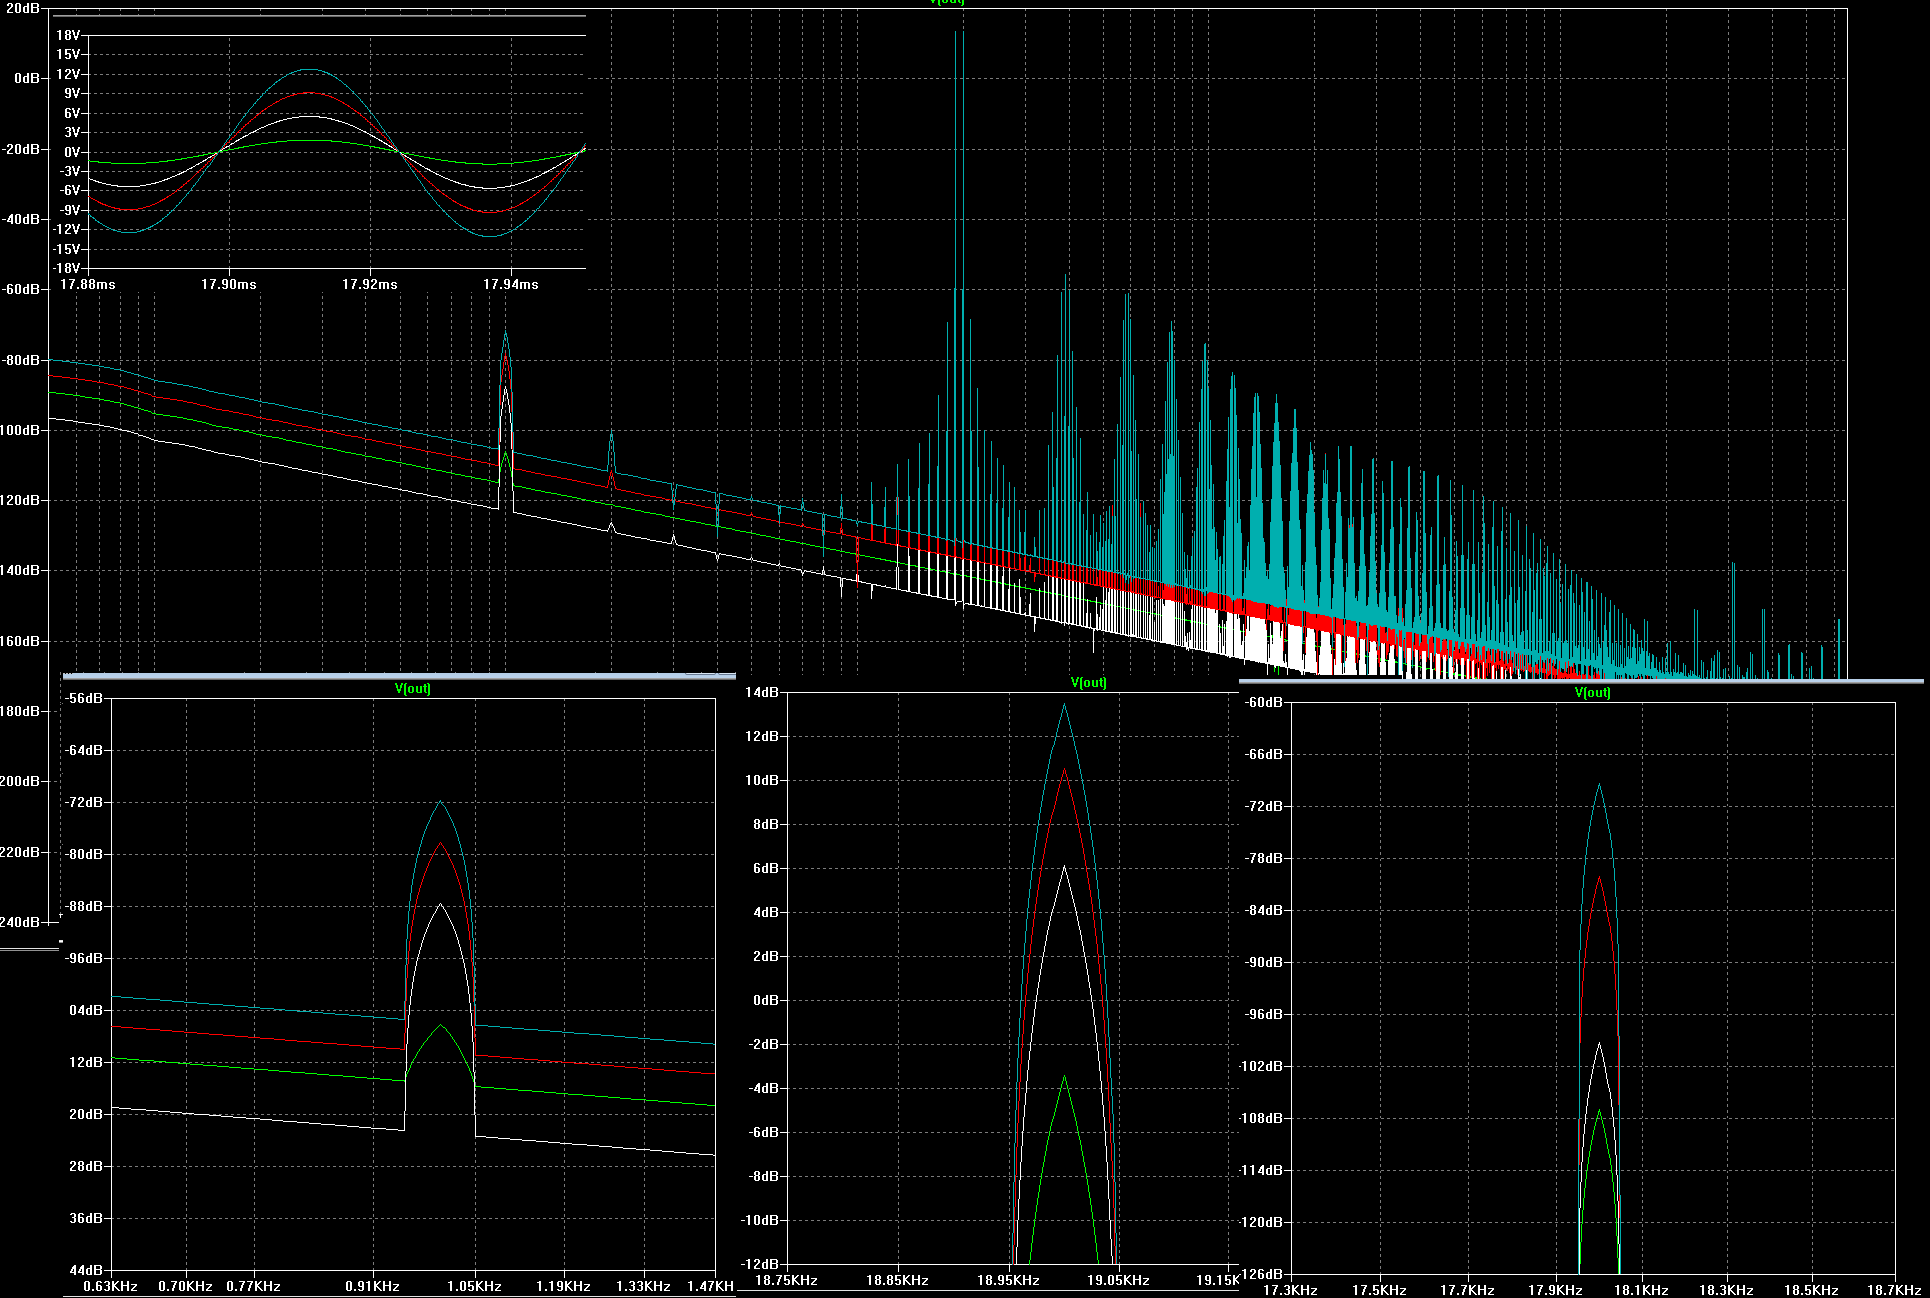Click the gray title bar of bottom-right plot
The height and width of the screenshot is (1298, 1930).
(x=1580, y=681)
